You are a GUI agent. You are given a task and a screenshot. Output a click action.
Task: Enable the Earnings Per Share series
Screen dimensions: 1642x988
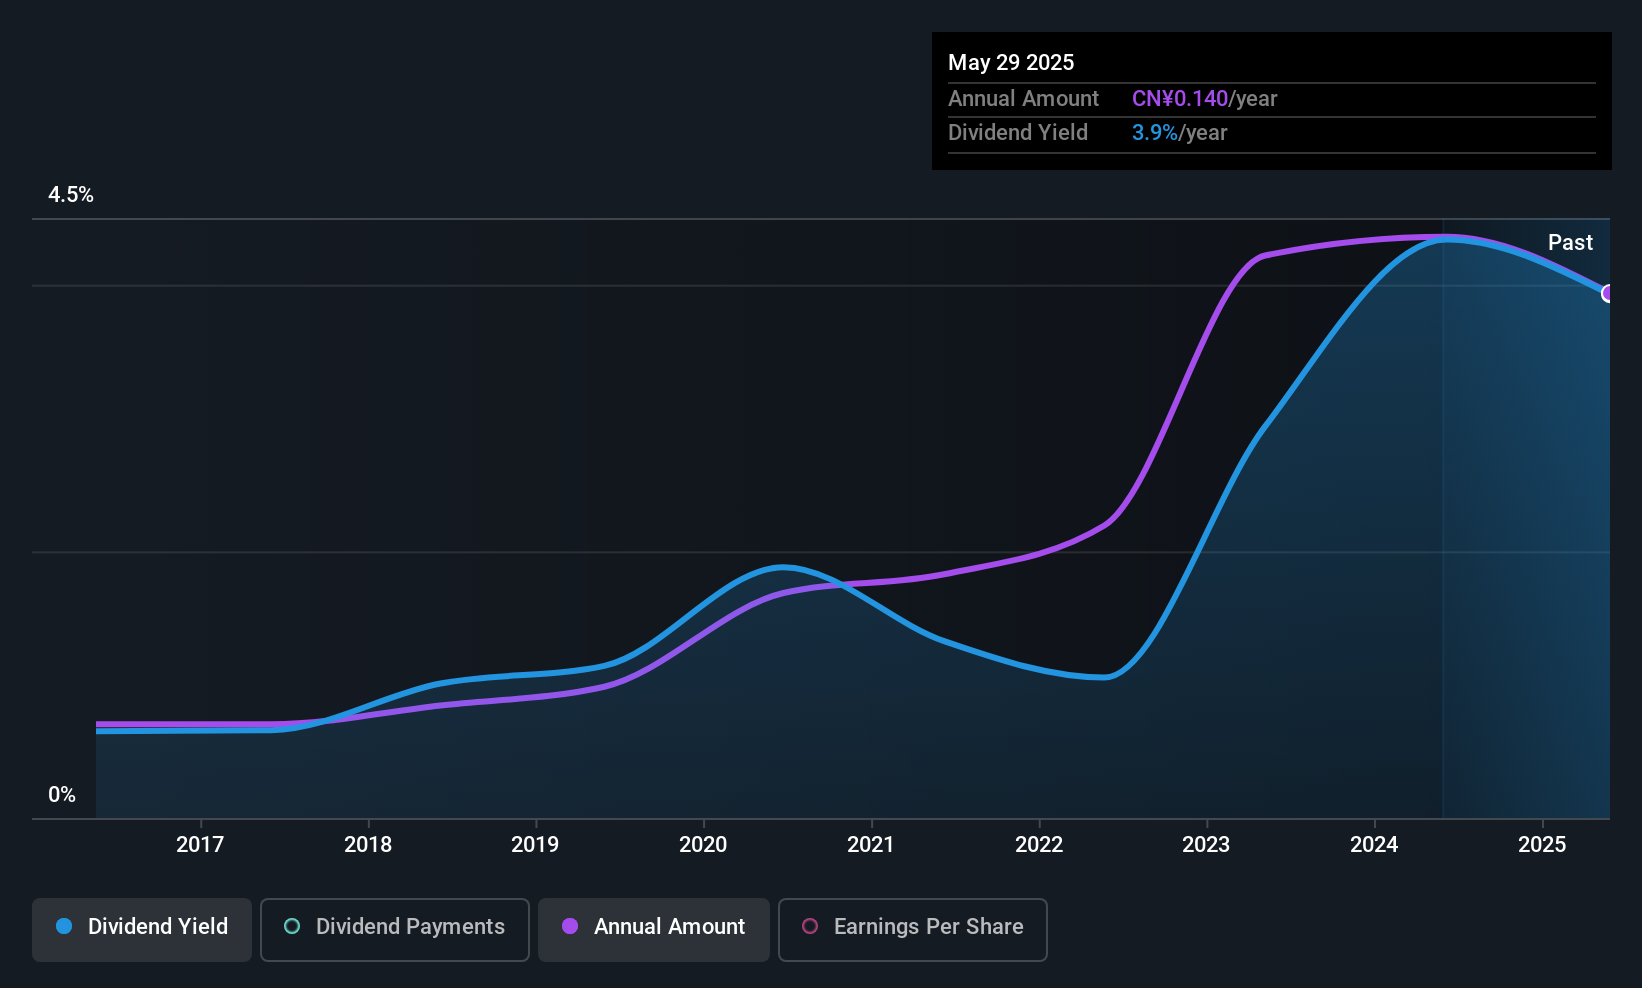(913, 929)
